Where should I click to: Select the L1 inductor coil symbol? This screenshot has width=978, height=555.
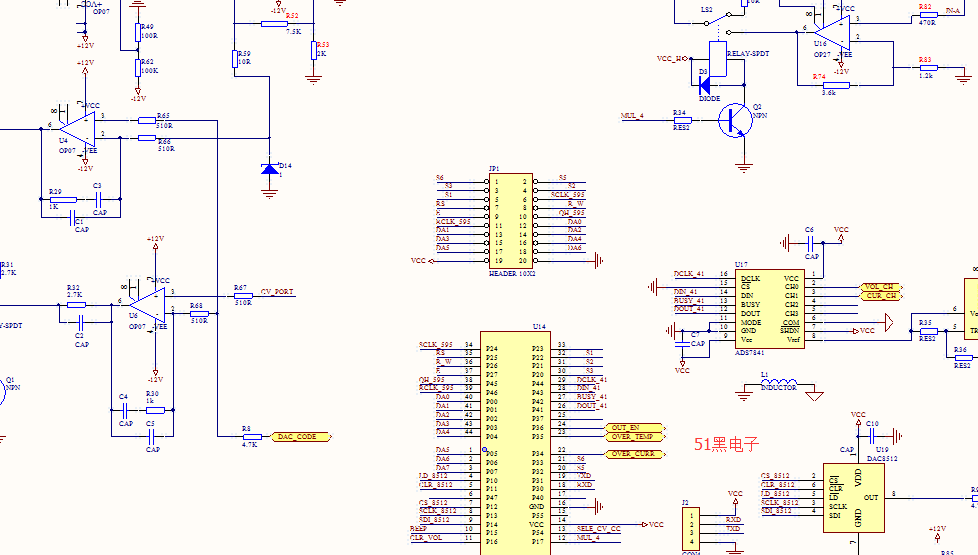tap(779, 384)
